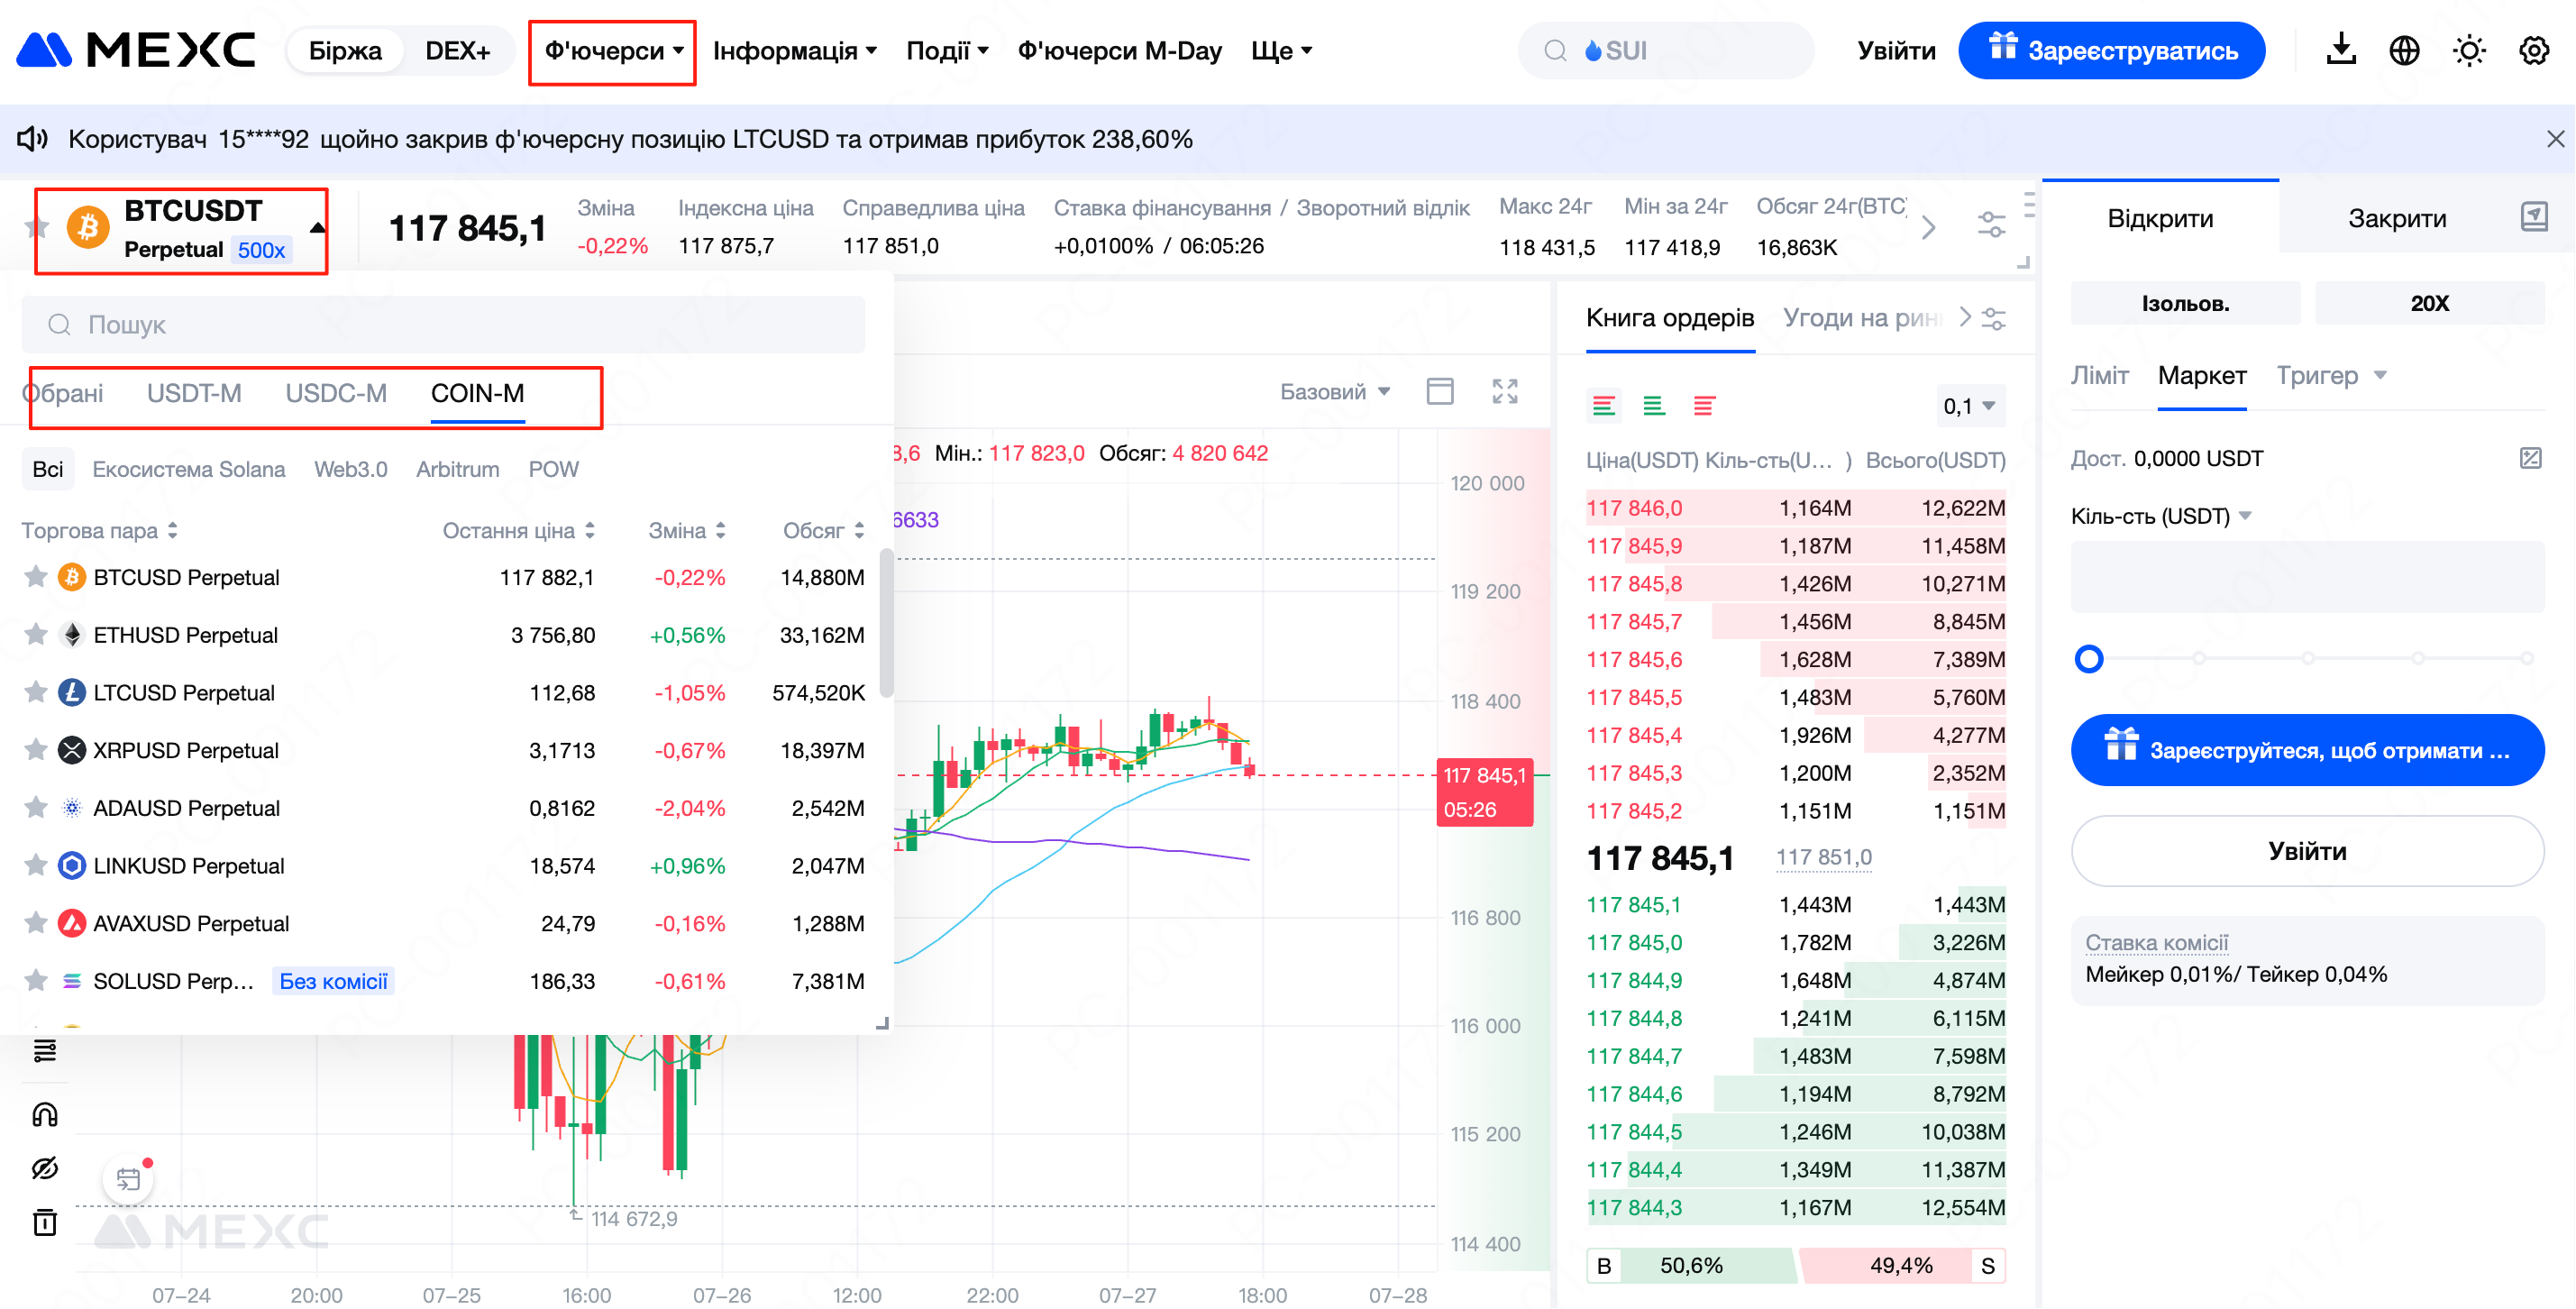Sort pairs by Остання ціна
Image resolution: width=2576 pixels, height=1309 pixels.
click(x=518, y=530)
